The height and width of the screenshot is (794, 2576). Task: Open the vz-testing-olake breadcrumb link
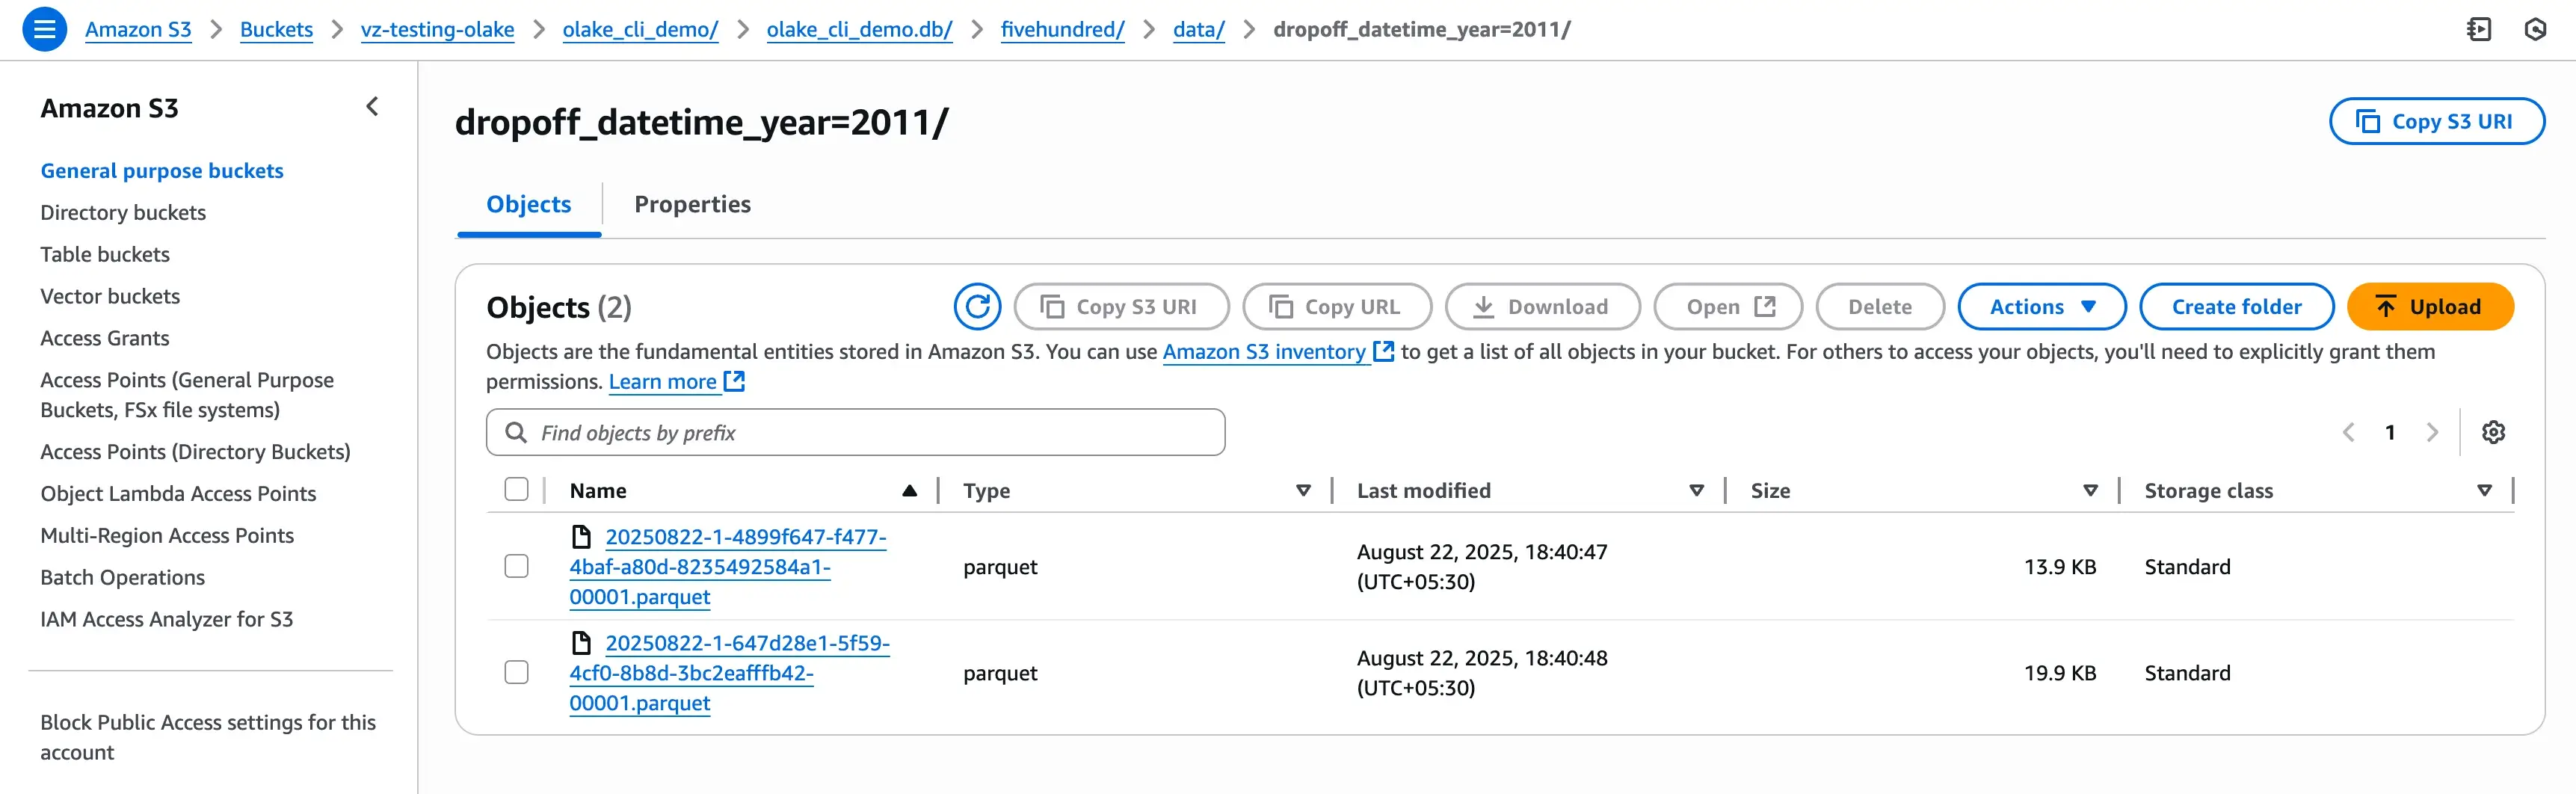[x=437, y=29]
